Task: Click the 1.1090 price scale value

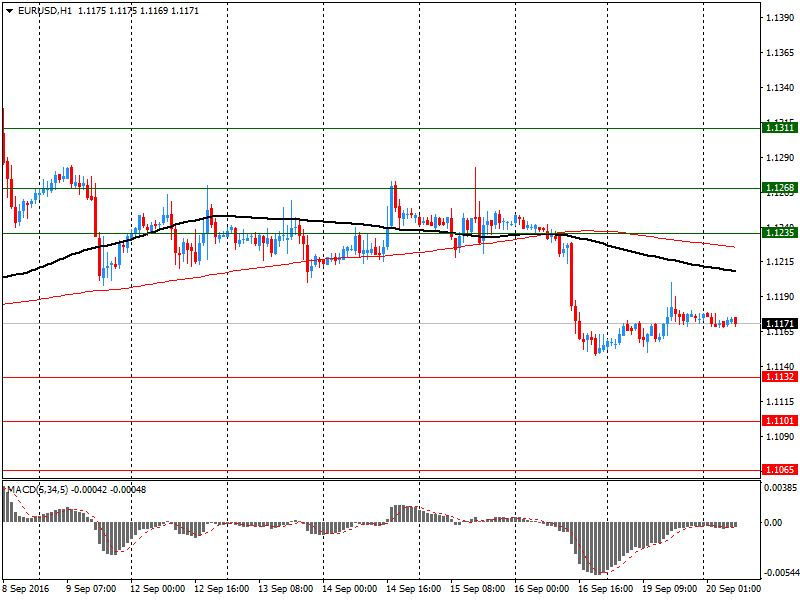Action: coord(780,437)
